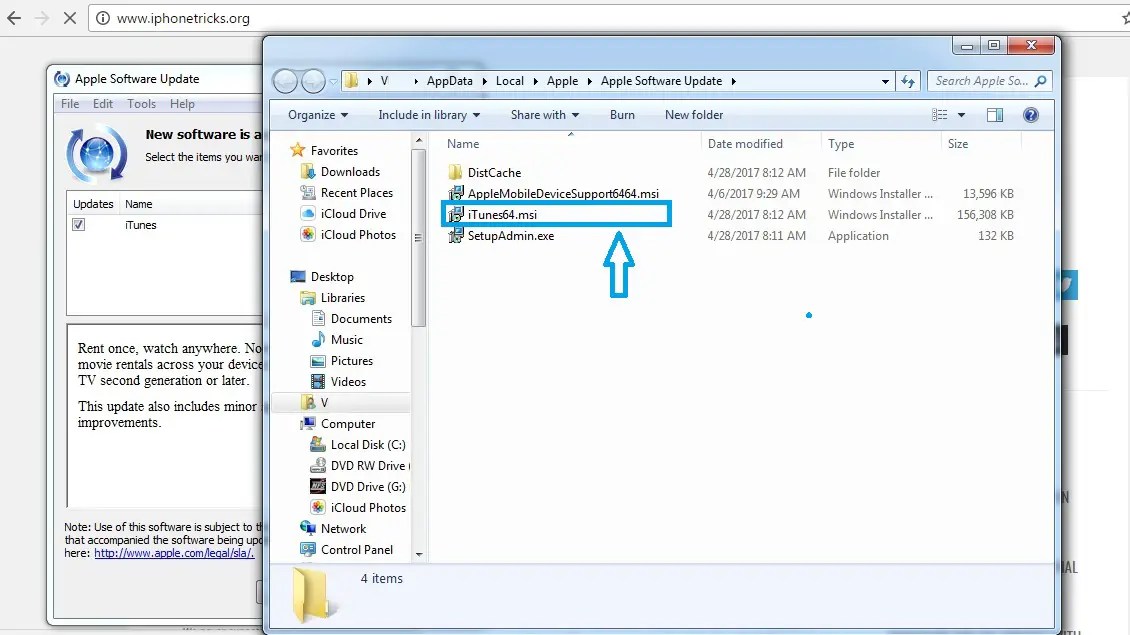The image size is (1130, 635).
Task: Click the navigation pane scroll down arrow
Action: [419, 554]
